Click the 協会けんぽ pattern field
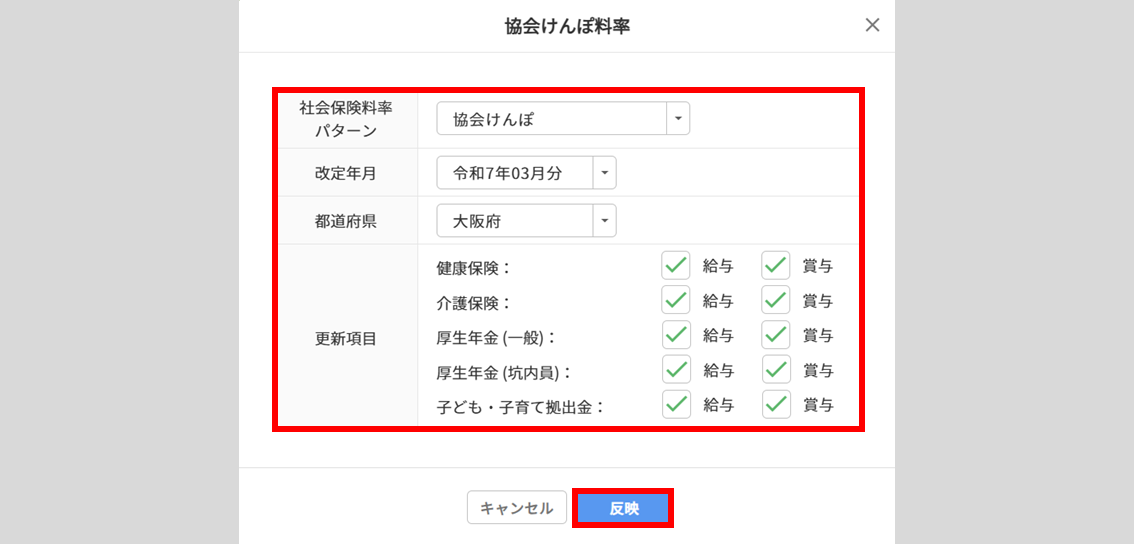 [551, 119]
